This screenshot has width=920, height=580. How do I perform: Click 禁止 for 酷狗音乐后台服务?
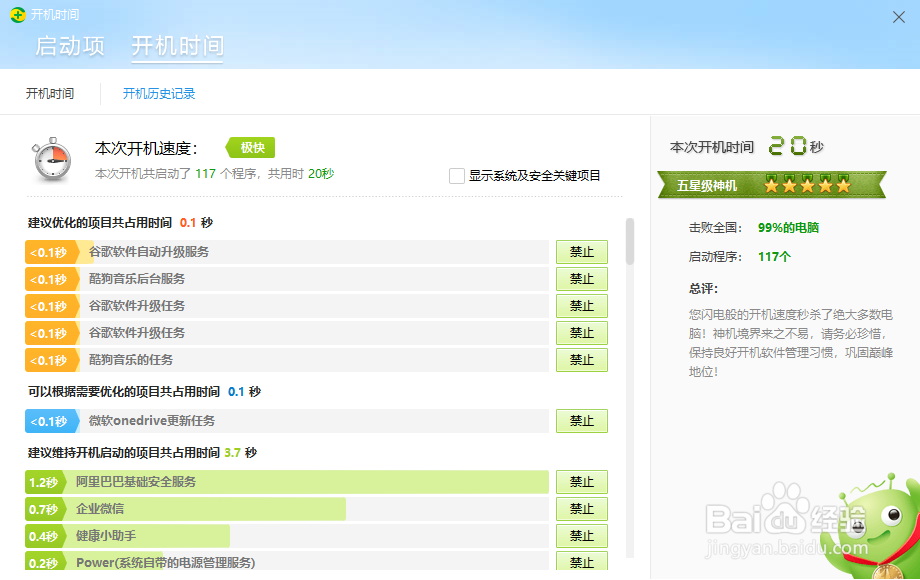(x=581, y=279)
